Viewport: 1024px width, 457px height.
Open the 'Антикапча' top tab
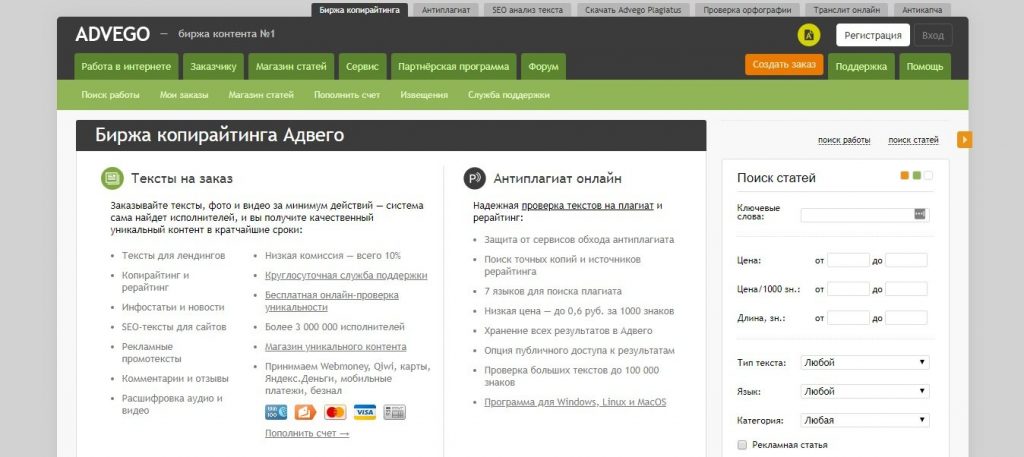(921, 10)
